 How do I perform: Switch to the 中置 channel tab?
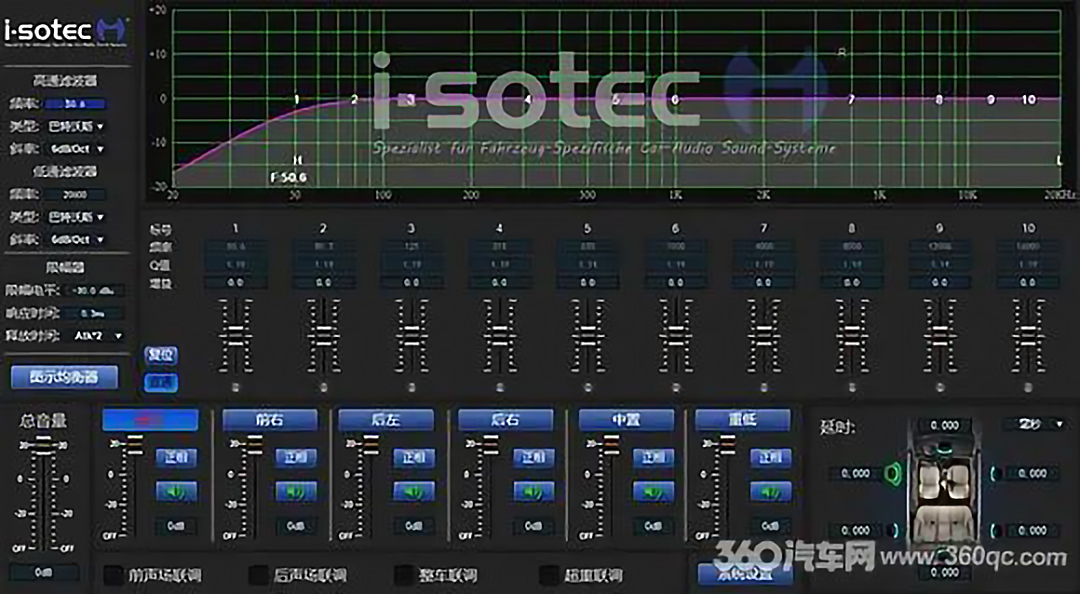[x=626, y=420]
